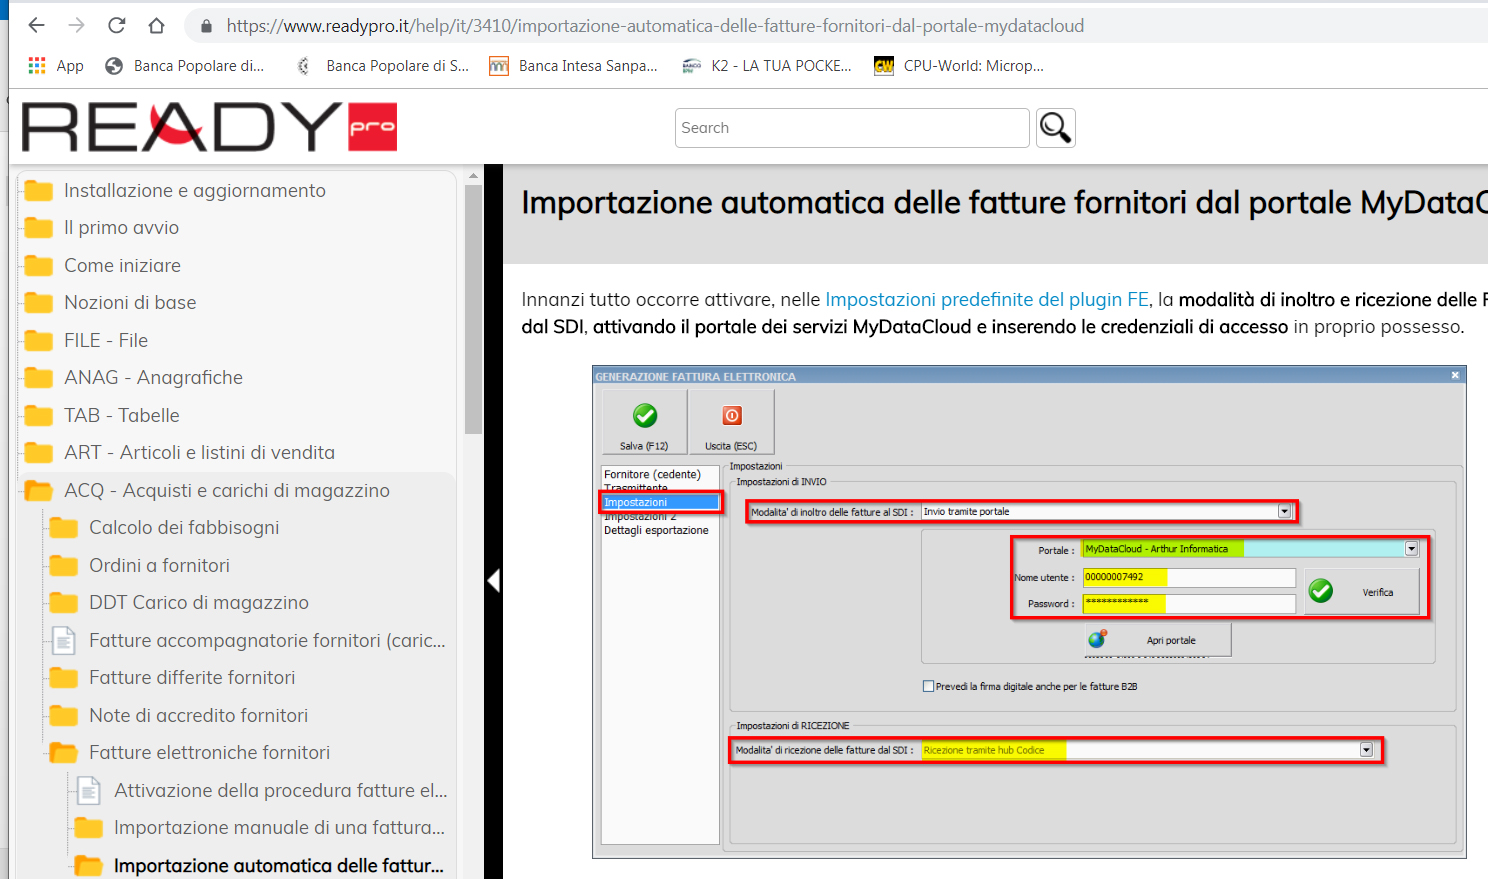
Task: Click the magnifying glass search button
Action: tap(1056, 128)
